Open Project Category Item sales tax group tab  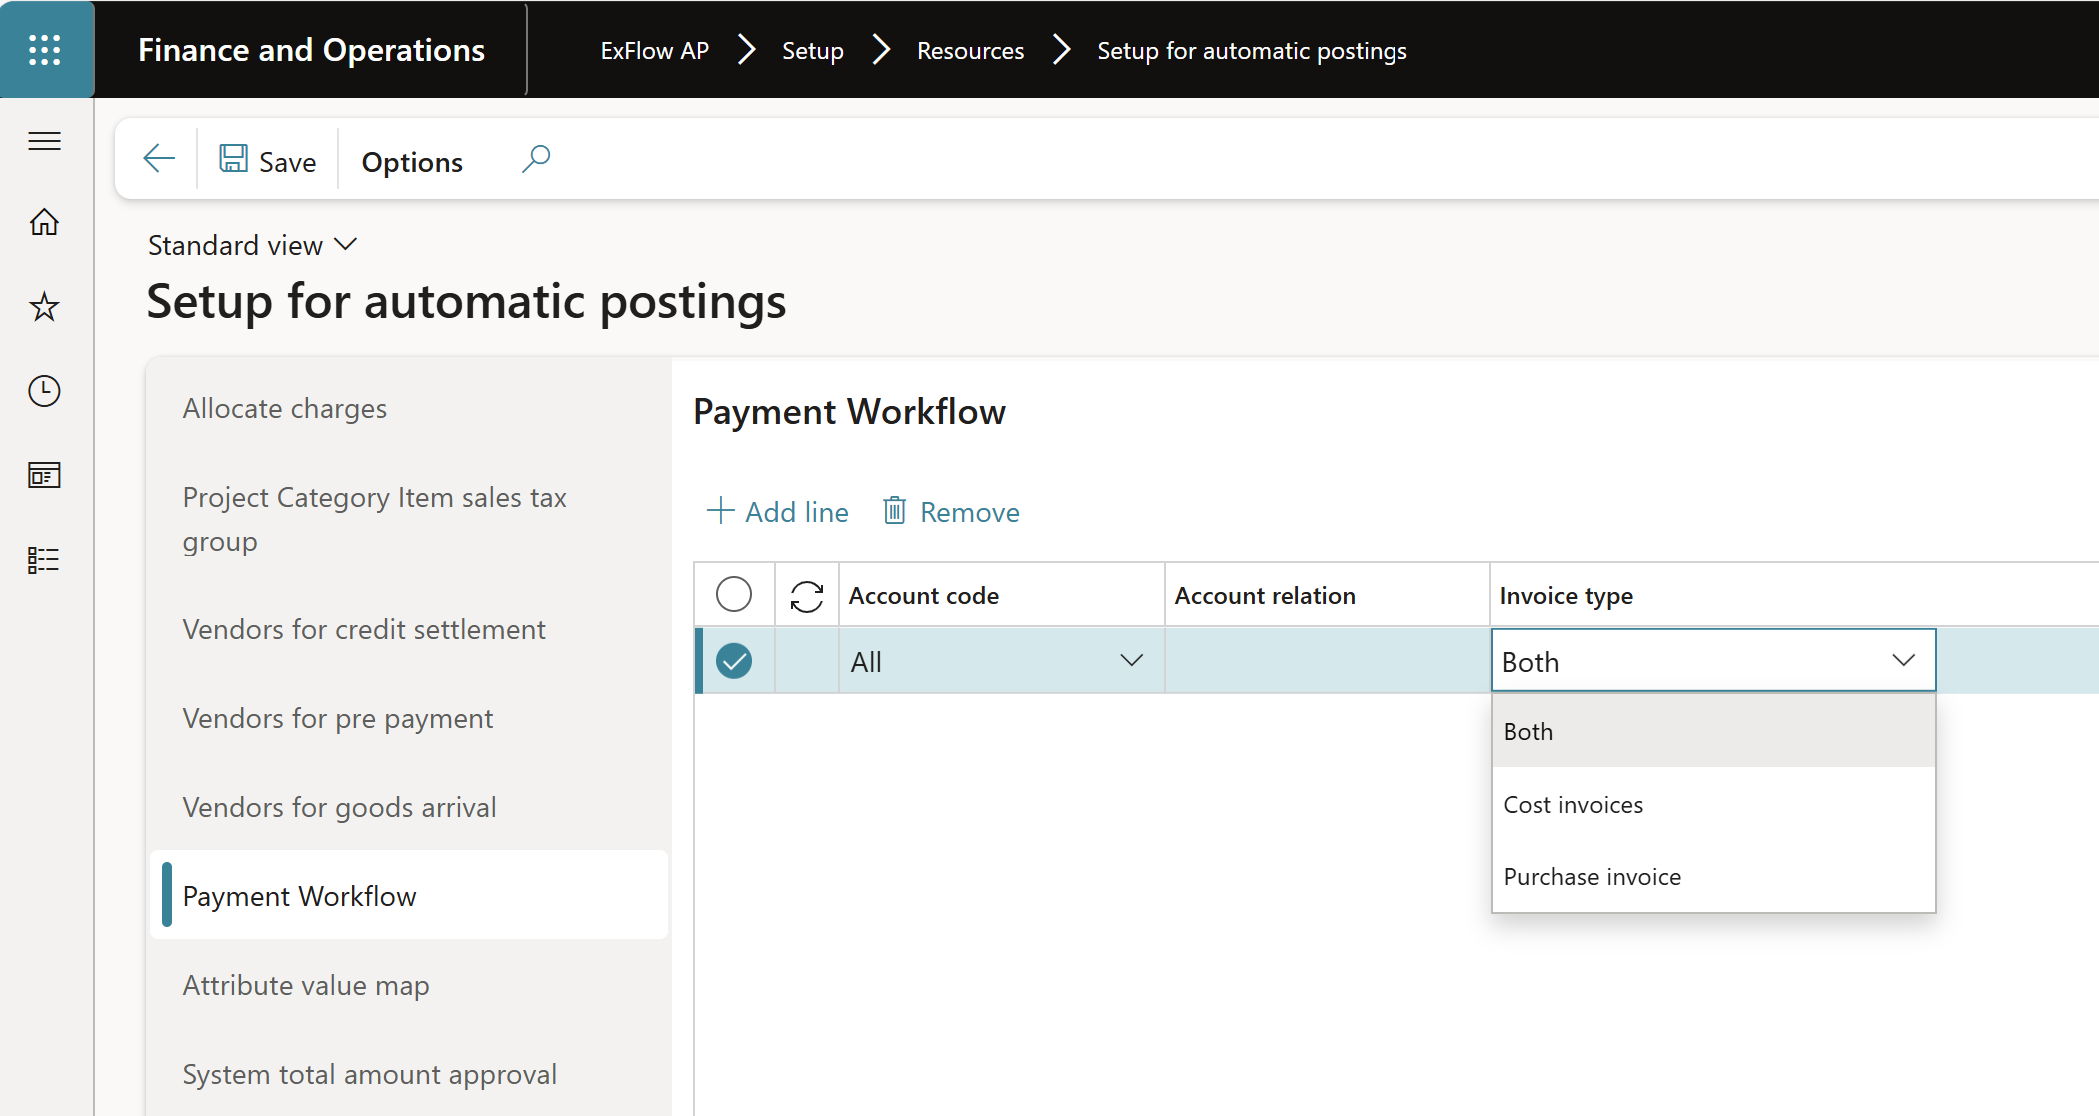408,519
